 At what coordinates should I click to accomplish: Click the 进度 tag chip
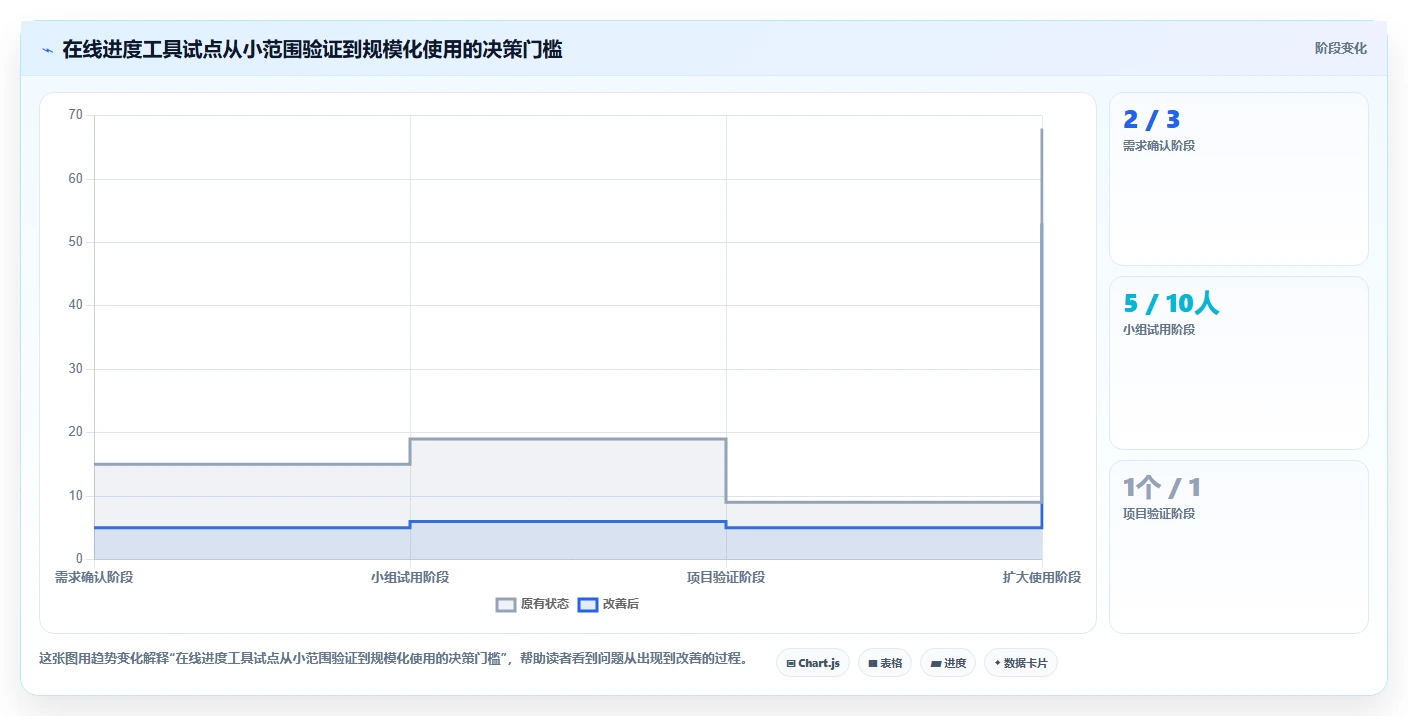[x=948, y=663]
